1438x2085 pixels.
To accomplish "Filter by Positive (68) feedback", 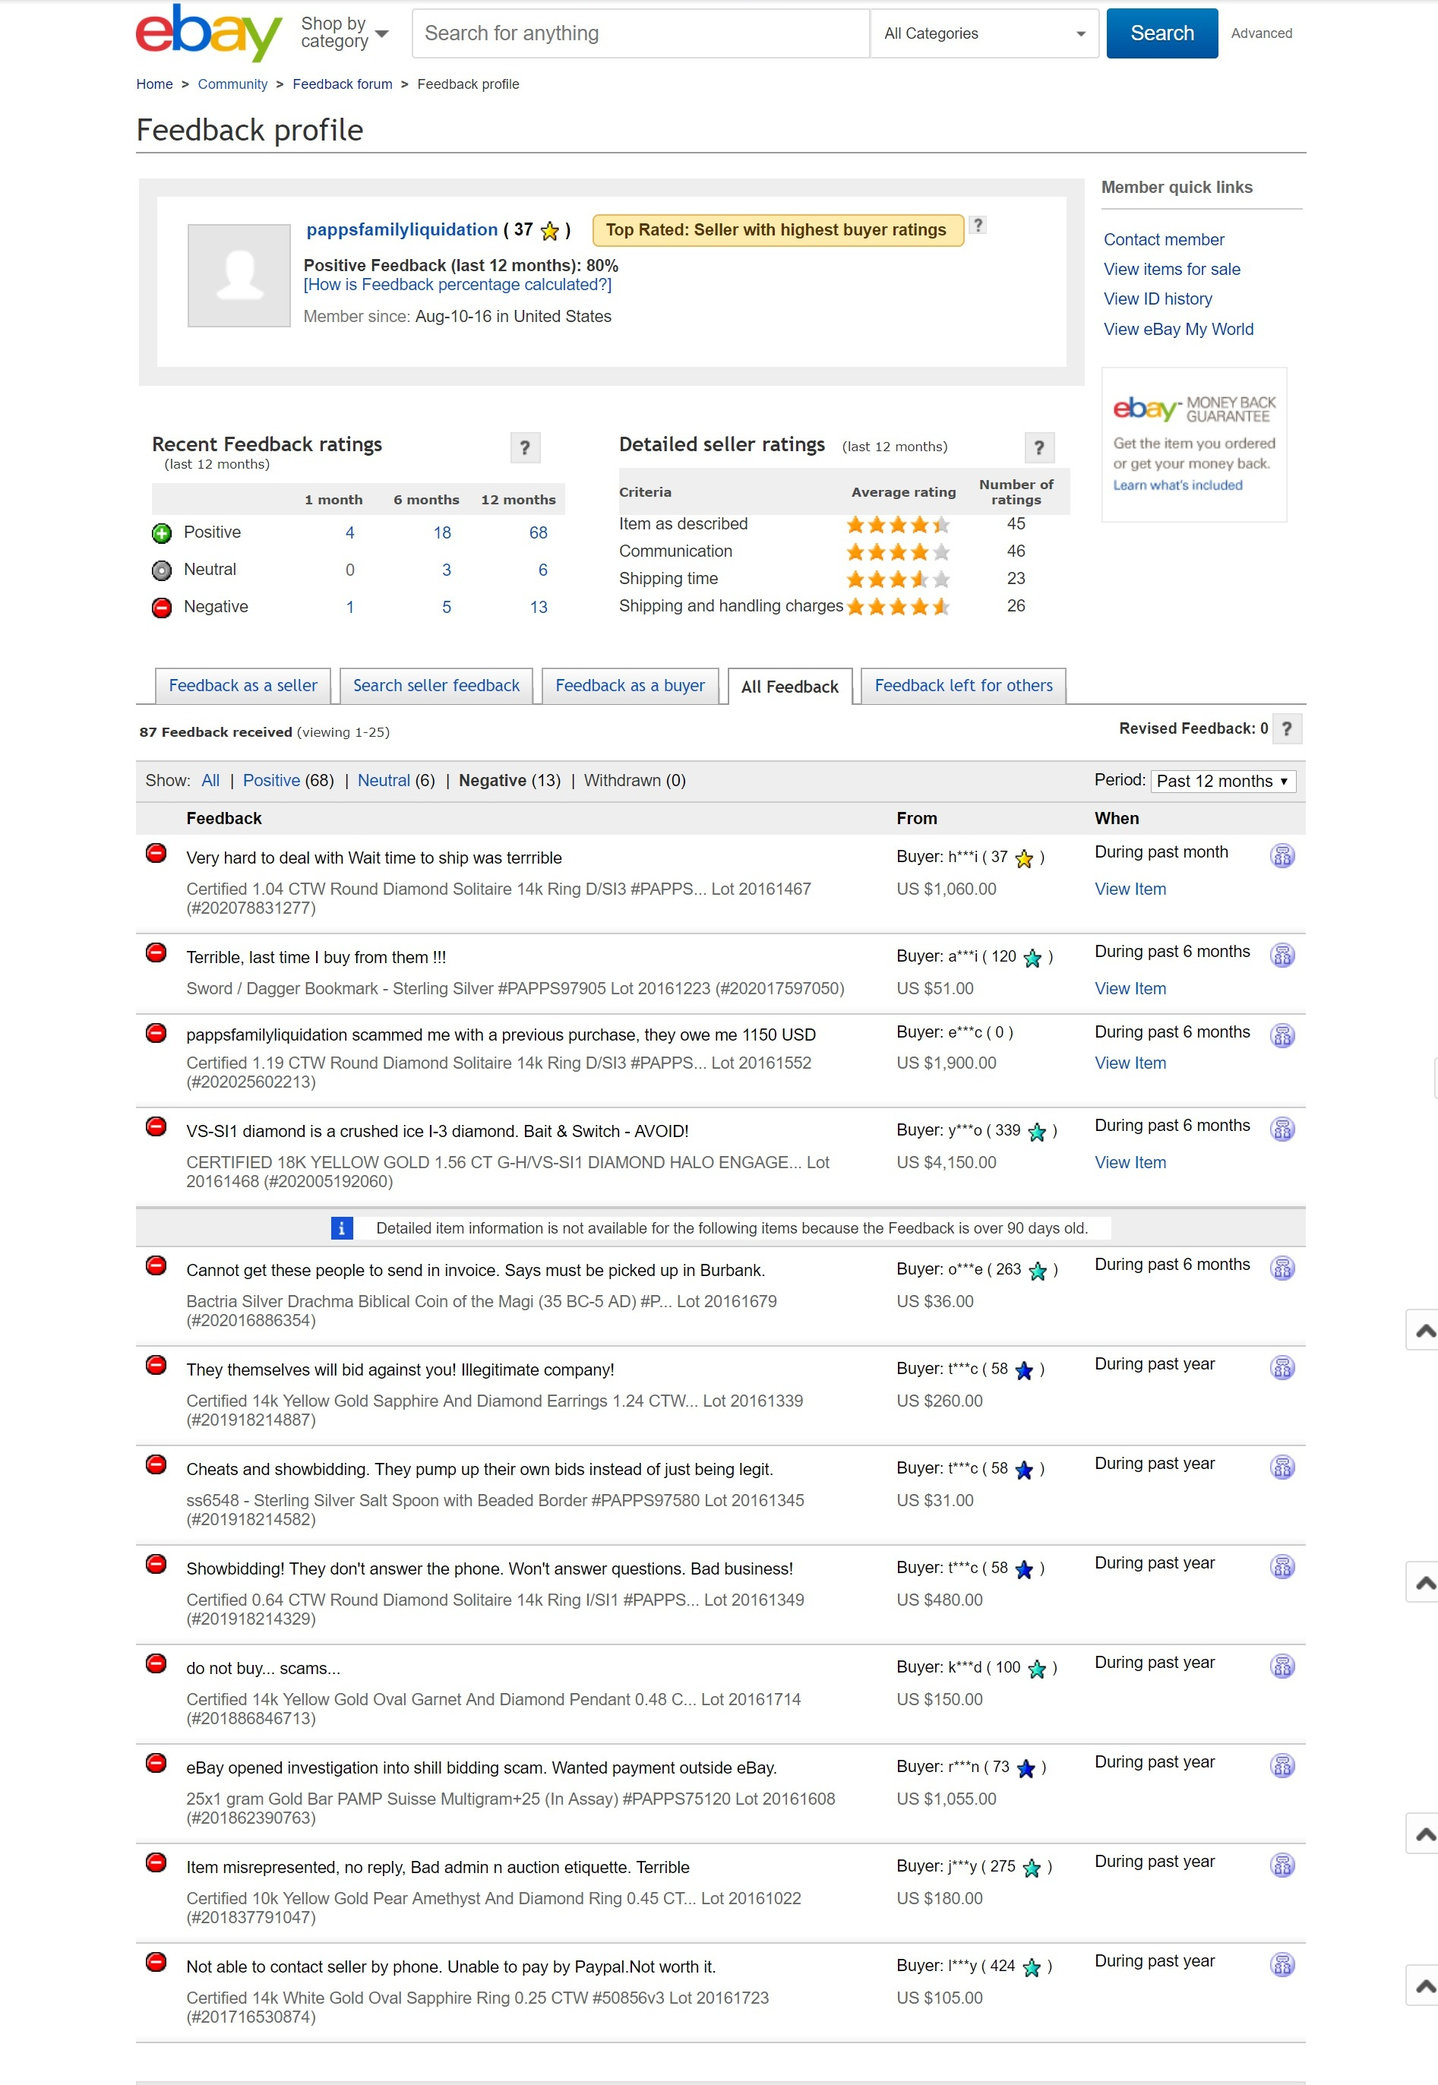I will 288,780.
